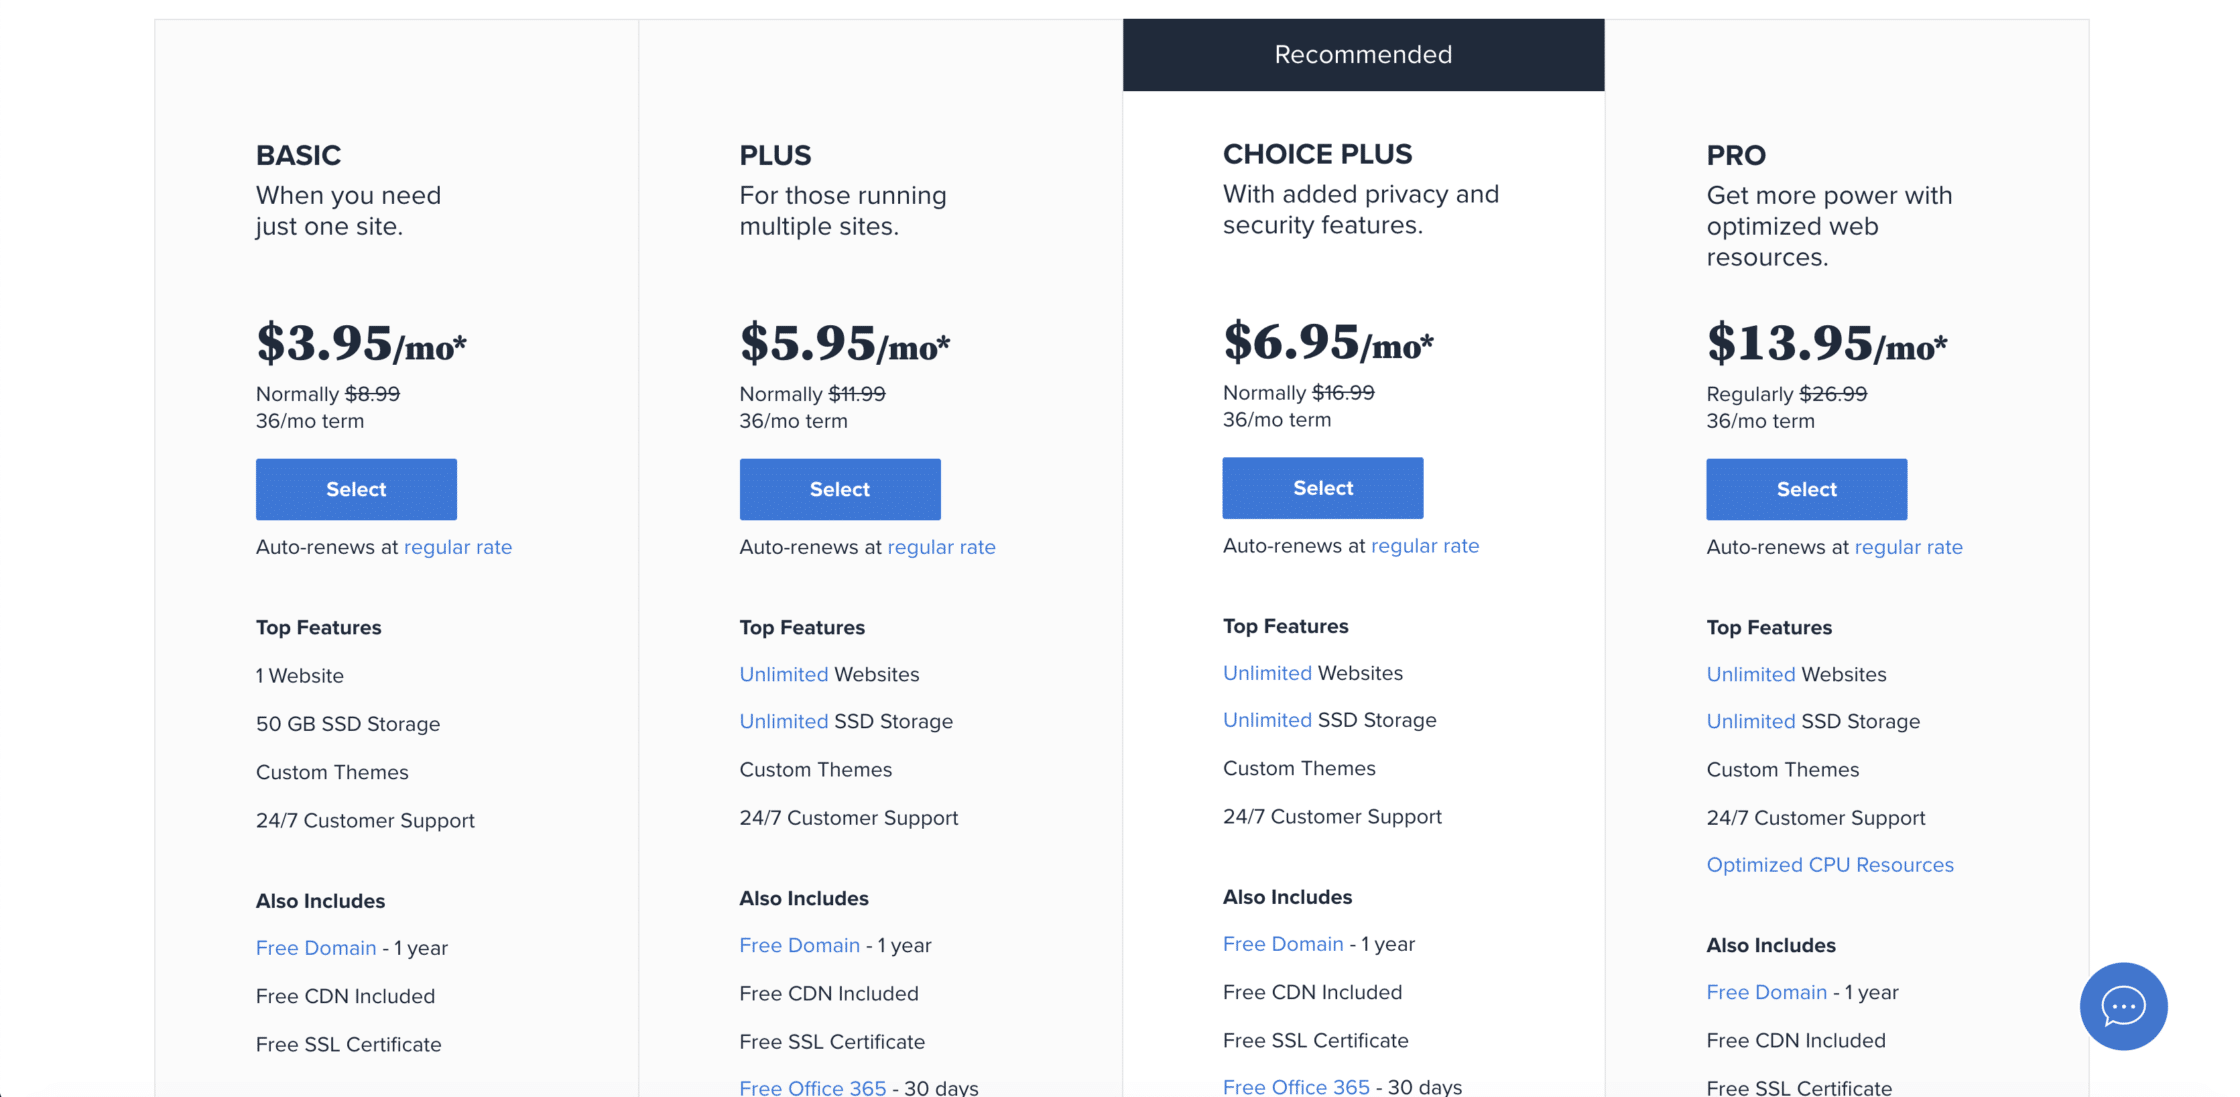View regular rate link under Choice Plus
The height and width of the screenshot is (1097, 2240).
pos(1425,546)
